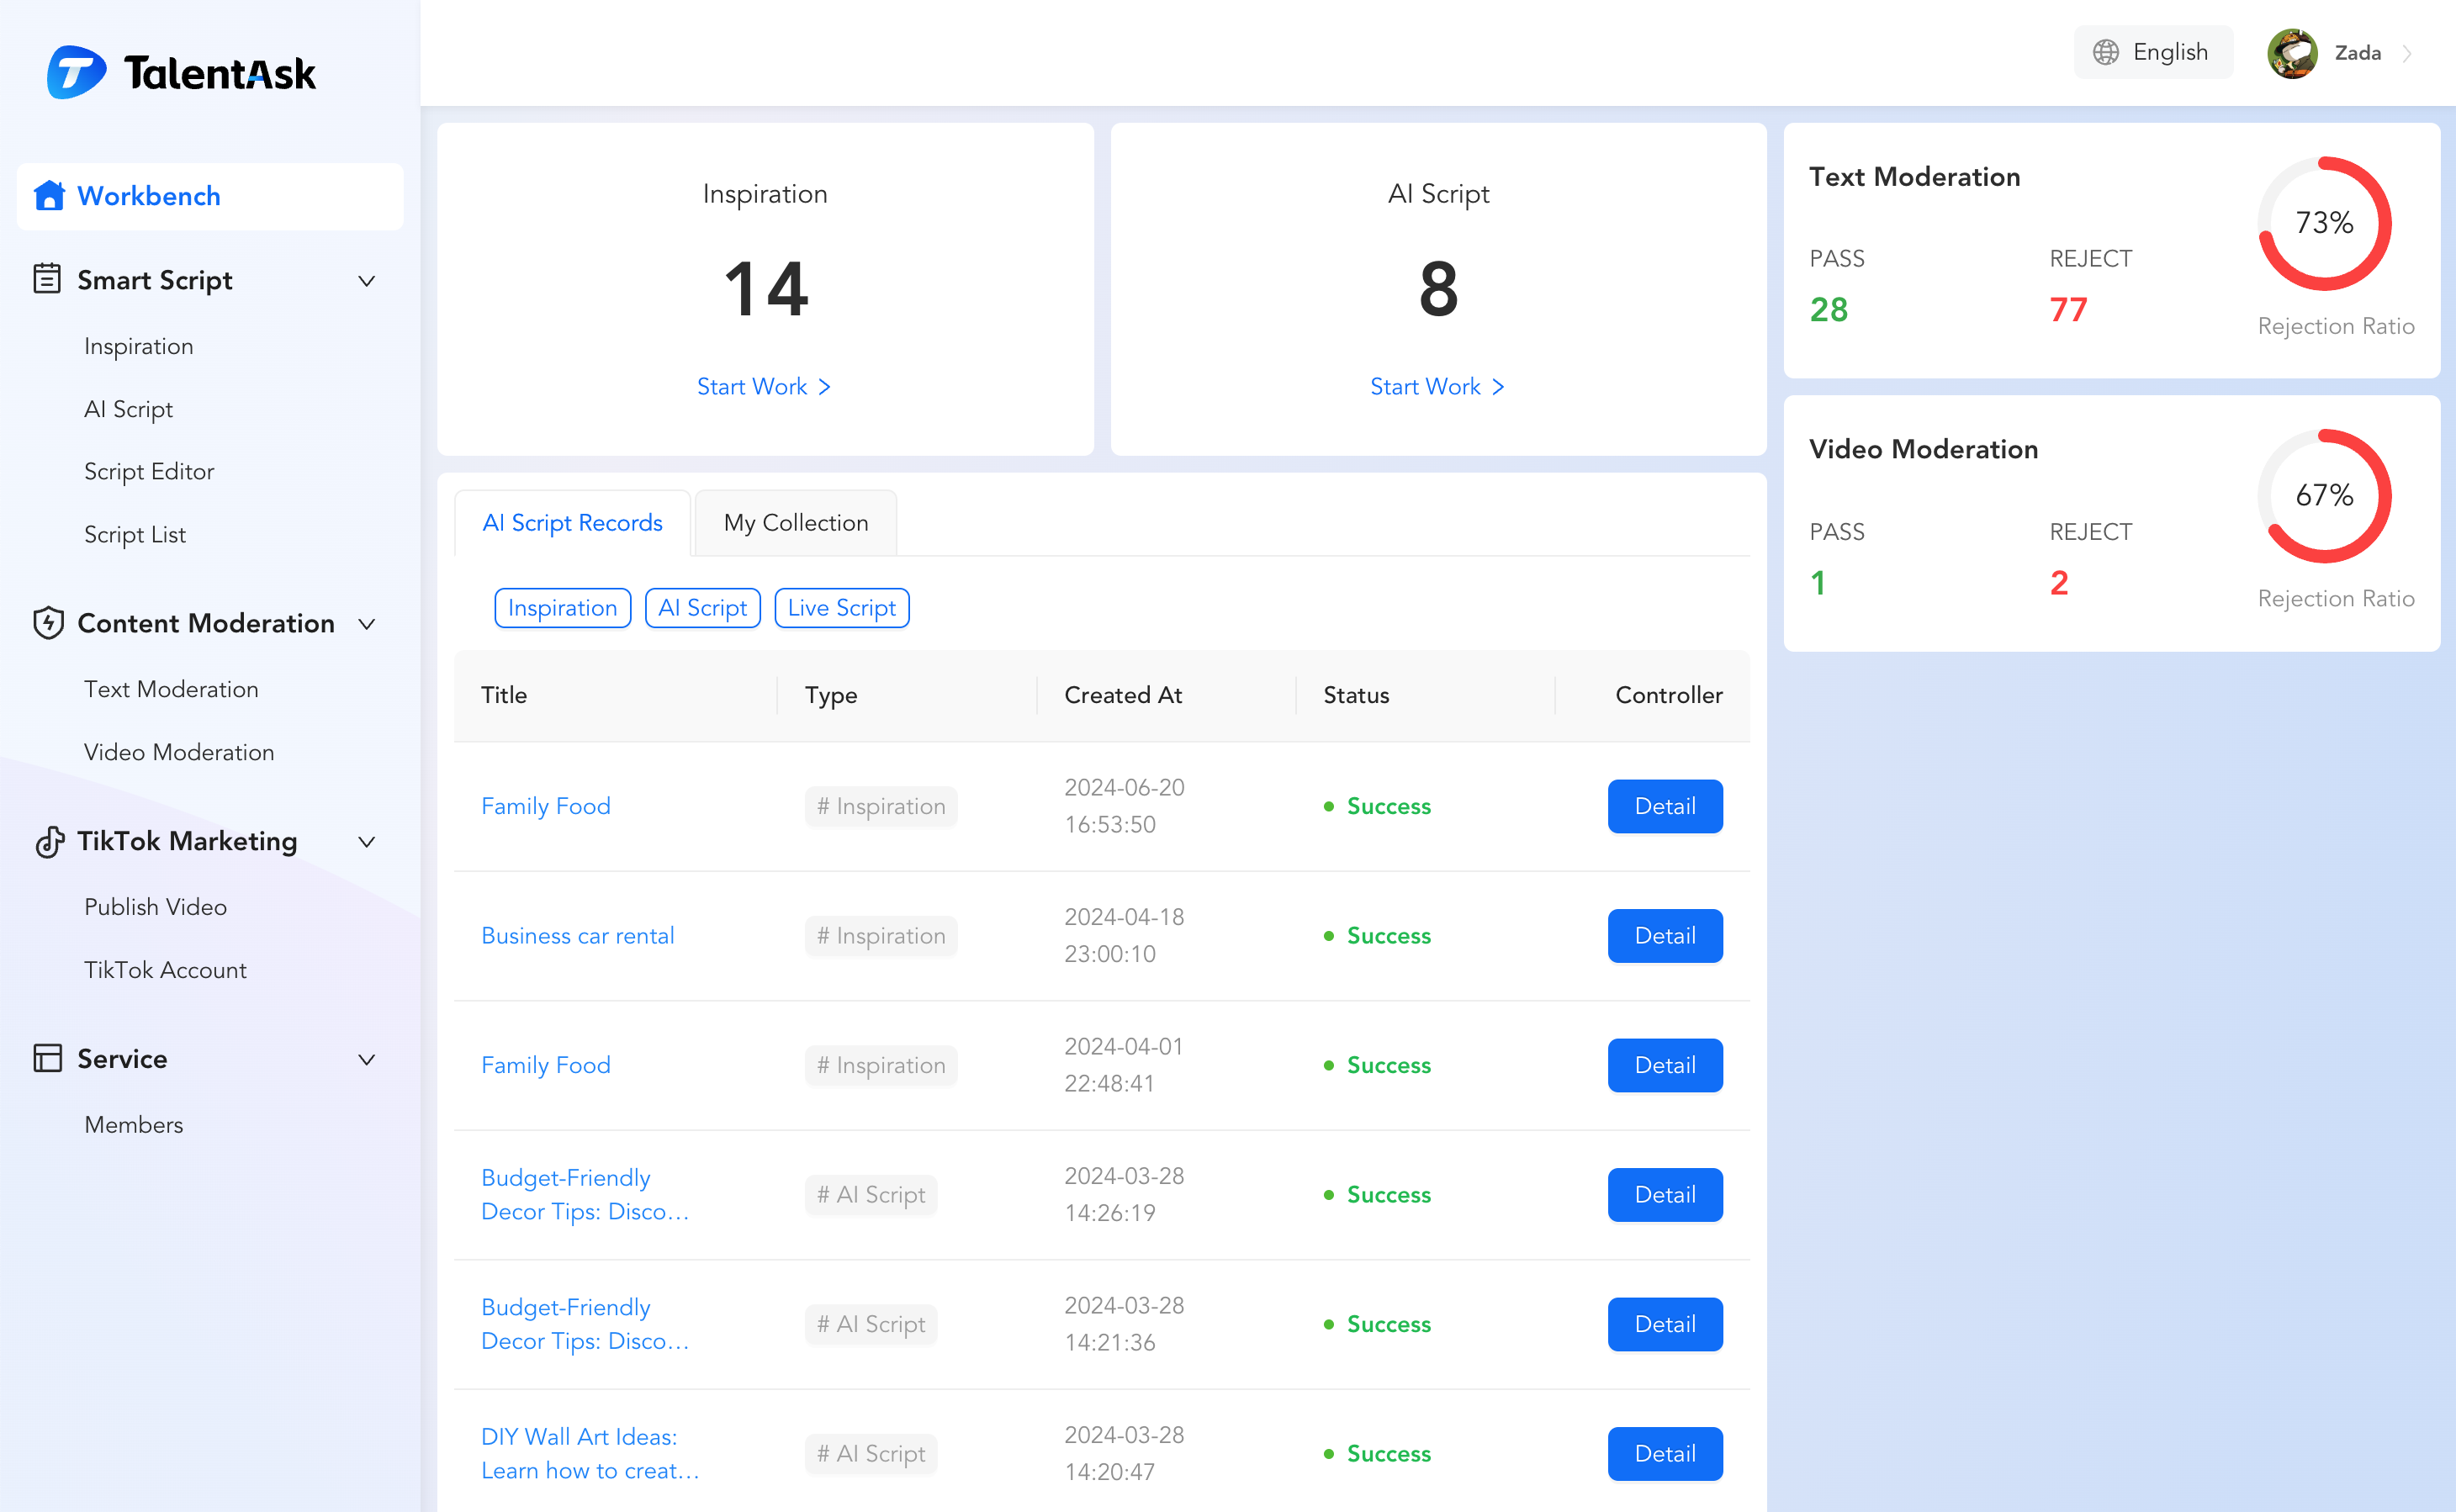Click Detail for Business car rental
2456x1512 pixels.
pyautogui.click(x=1664, y=935)
